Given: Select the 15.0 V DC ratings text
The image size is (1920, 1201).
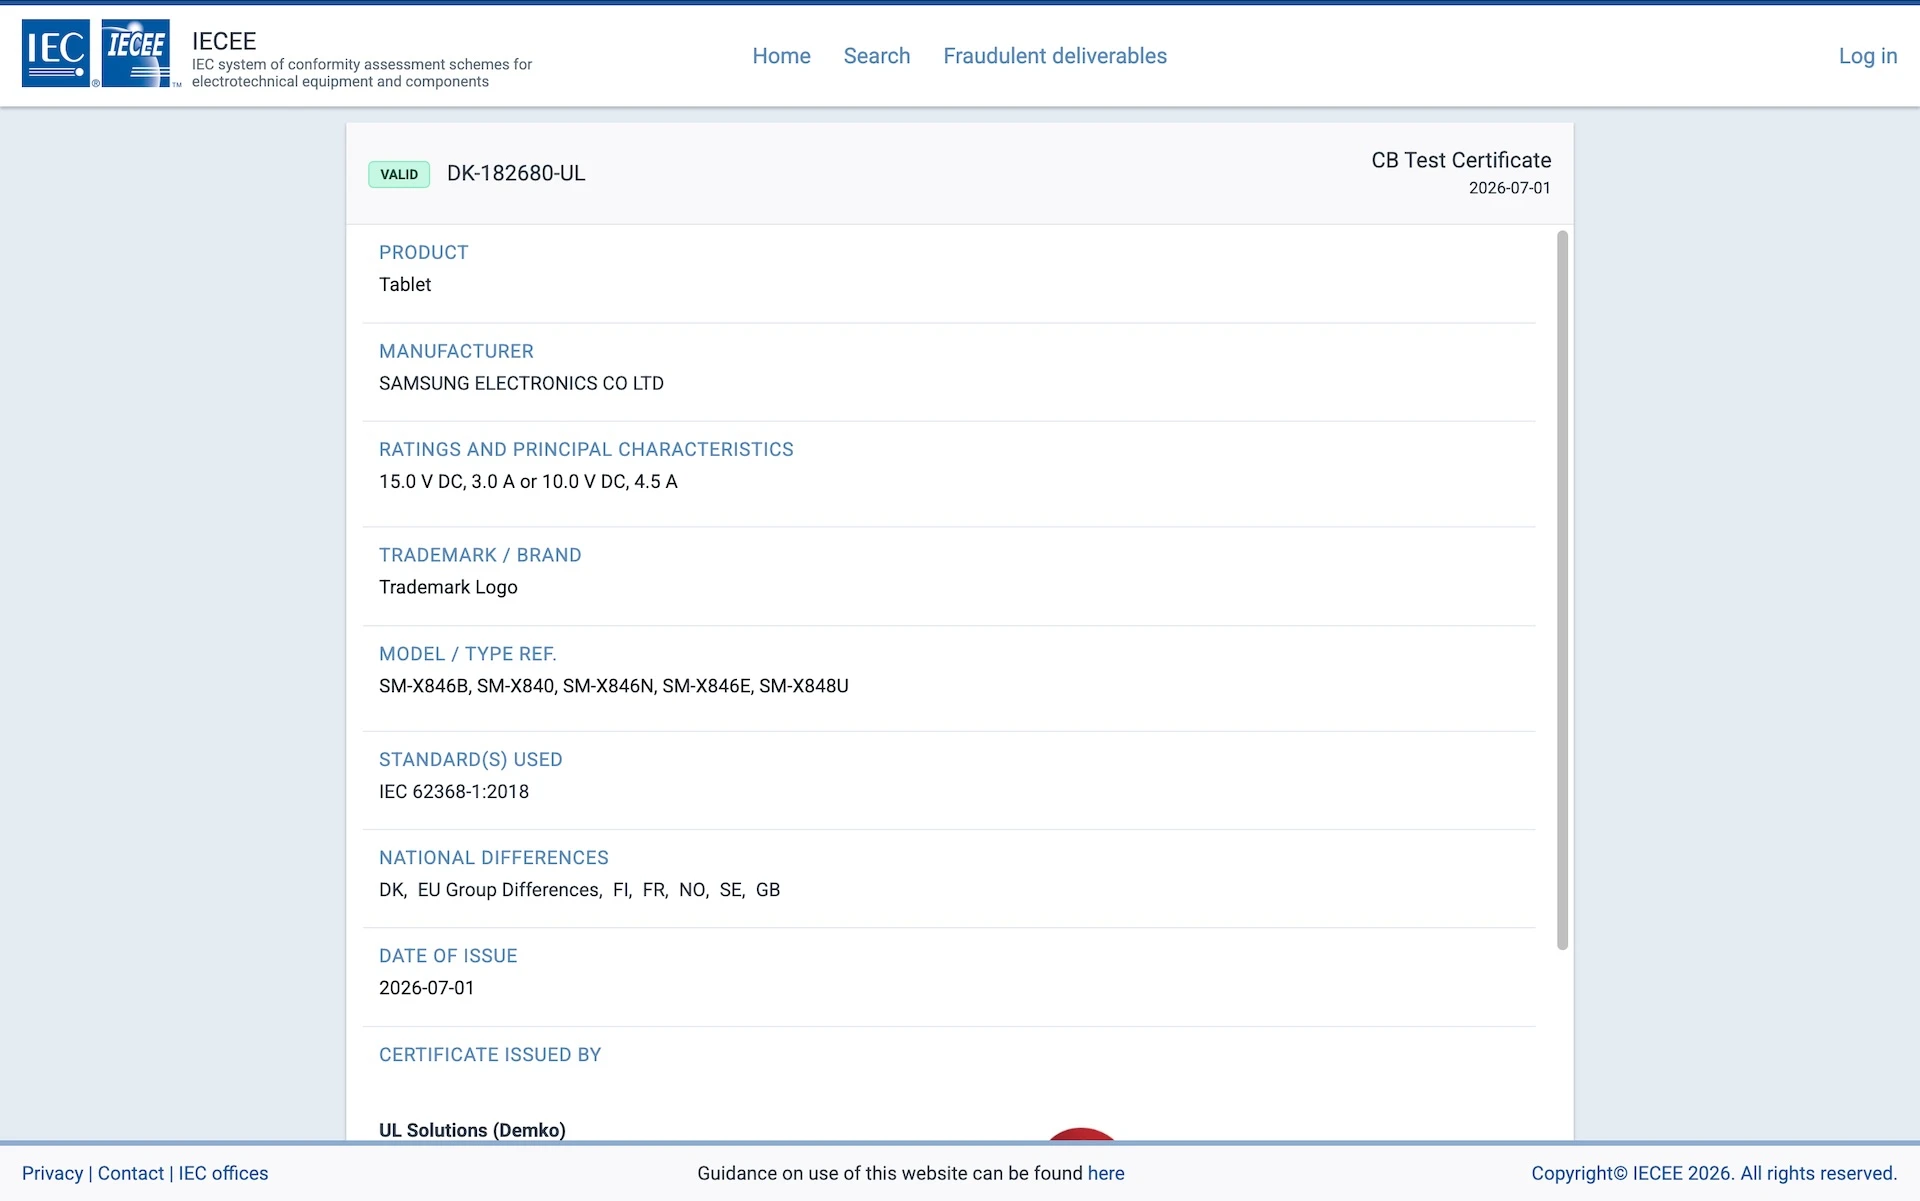Looking at the screenshot, I should click(x=528, y=482).
